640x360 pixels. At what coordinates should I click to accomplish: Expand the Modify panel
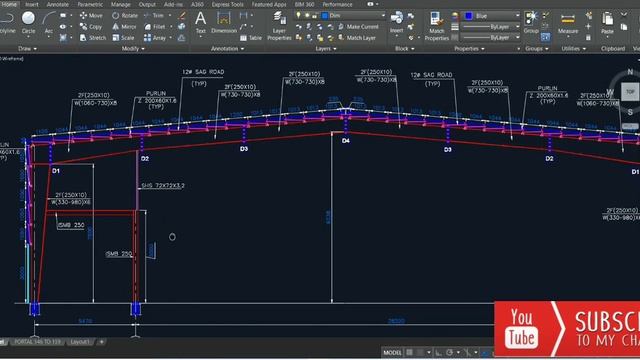[133, 49]
